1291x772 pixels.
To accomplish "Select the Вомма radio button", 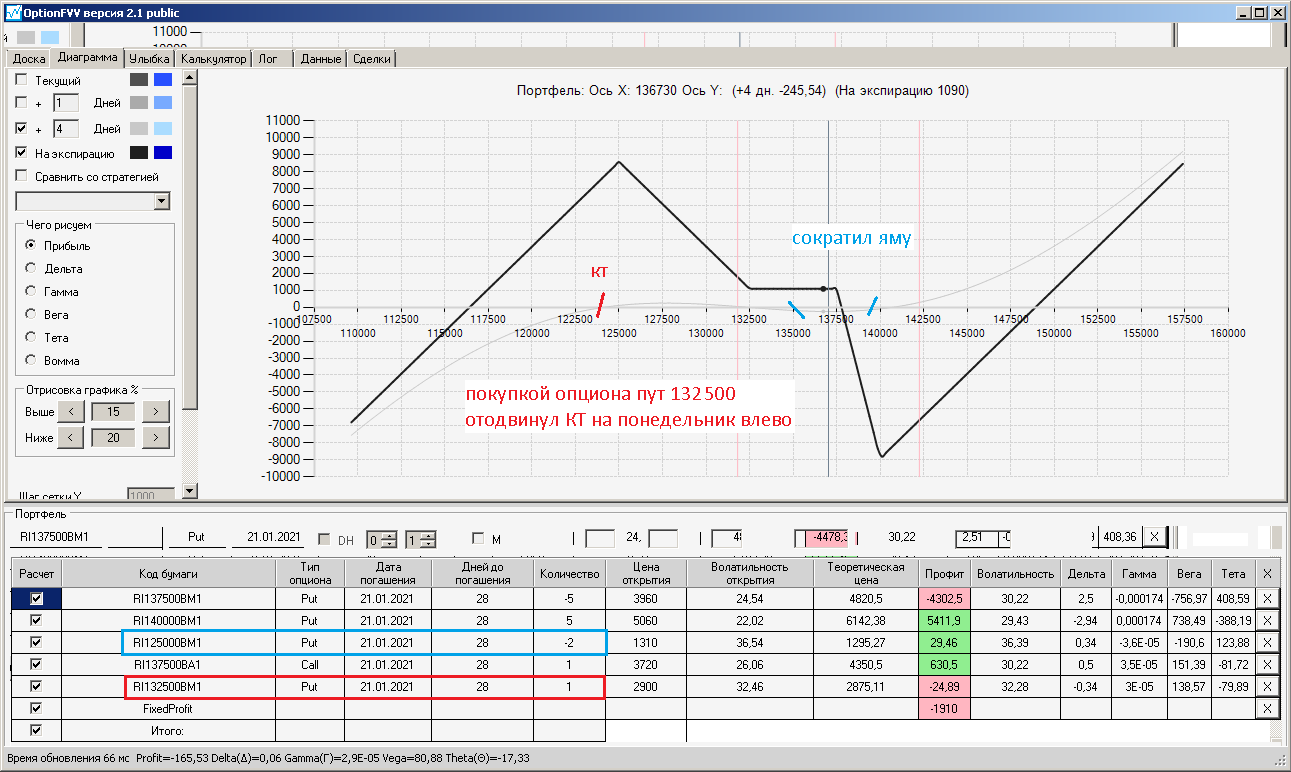I will (x=31, y=360).
